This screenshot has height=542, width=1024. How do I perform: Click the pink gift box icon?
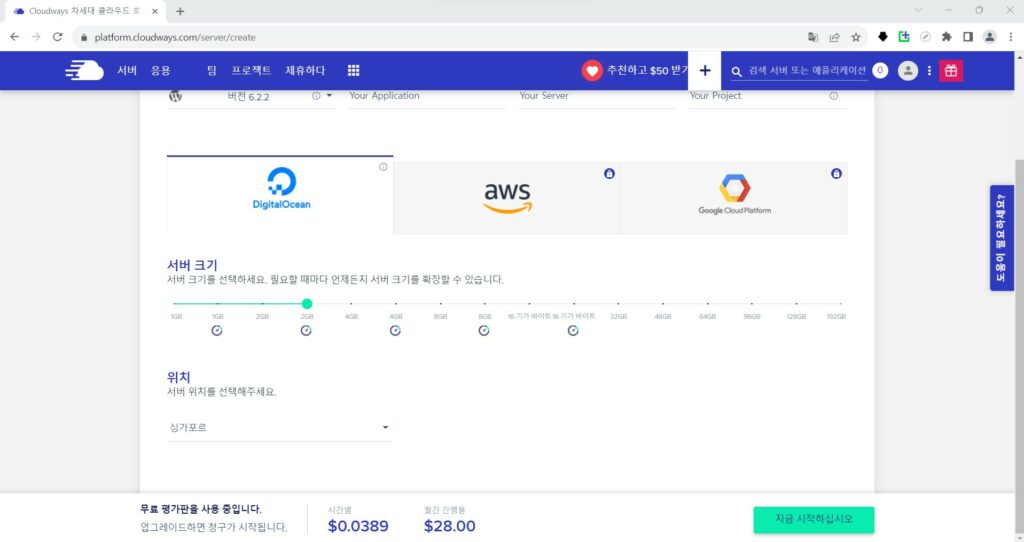951,71
